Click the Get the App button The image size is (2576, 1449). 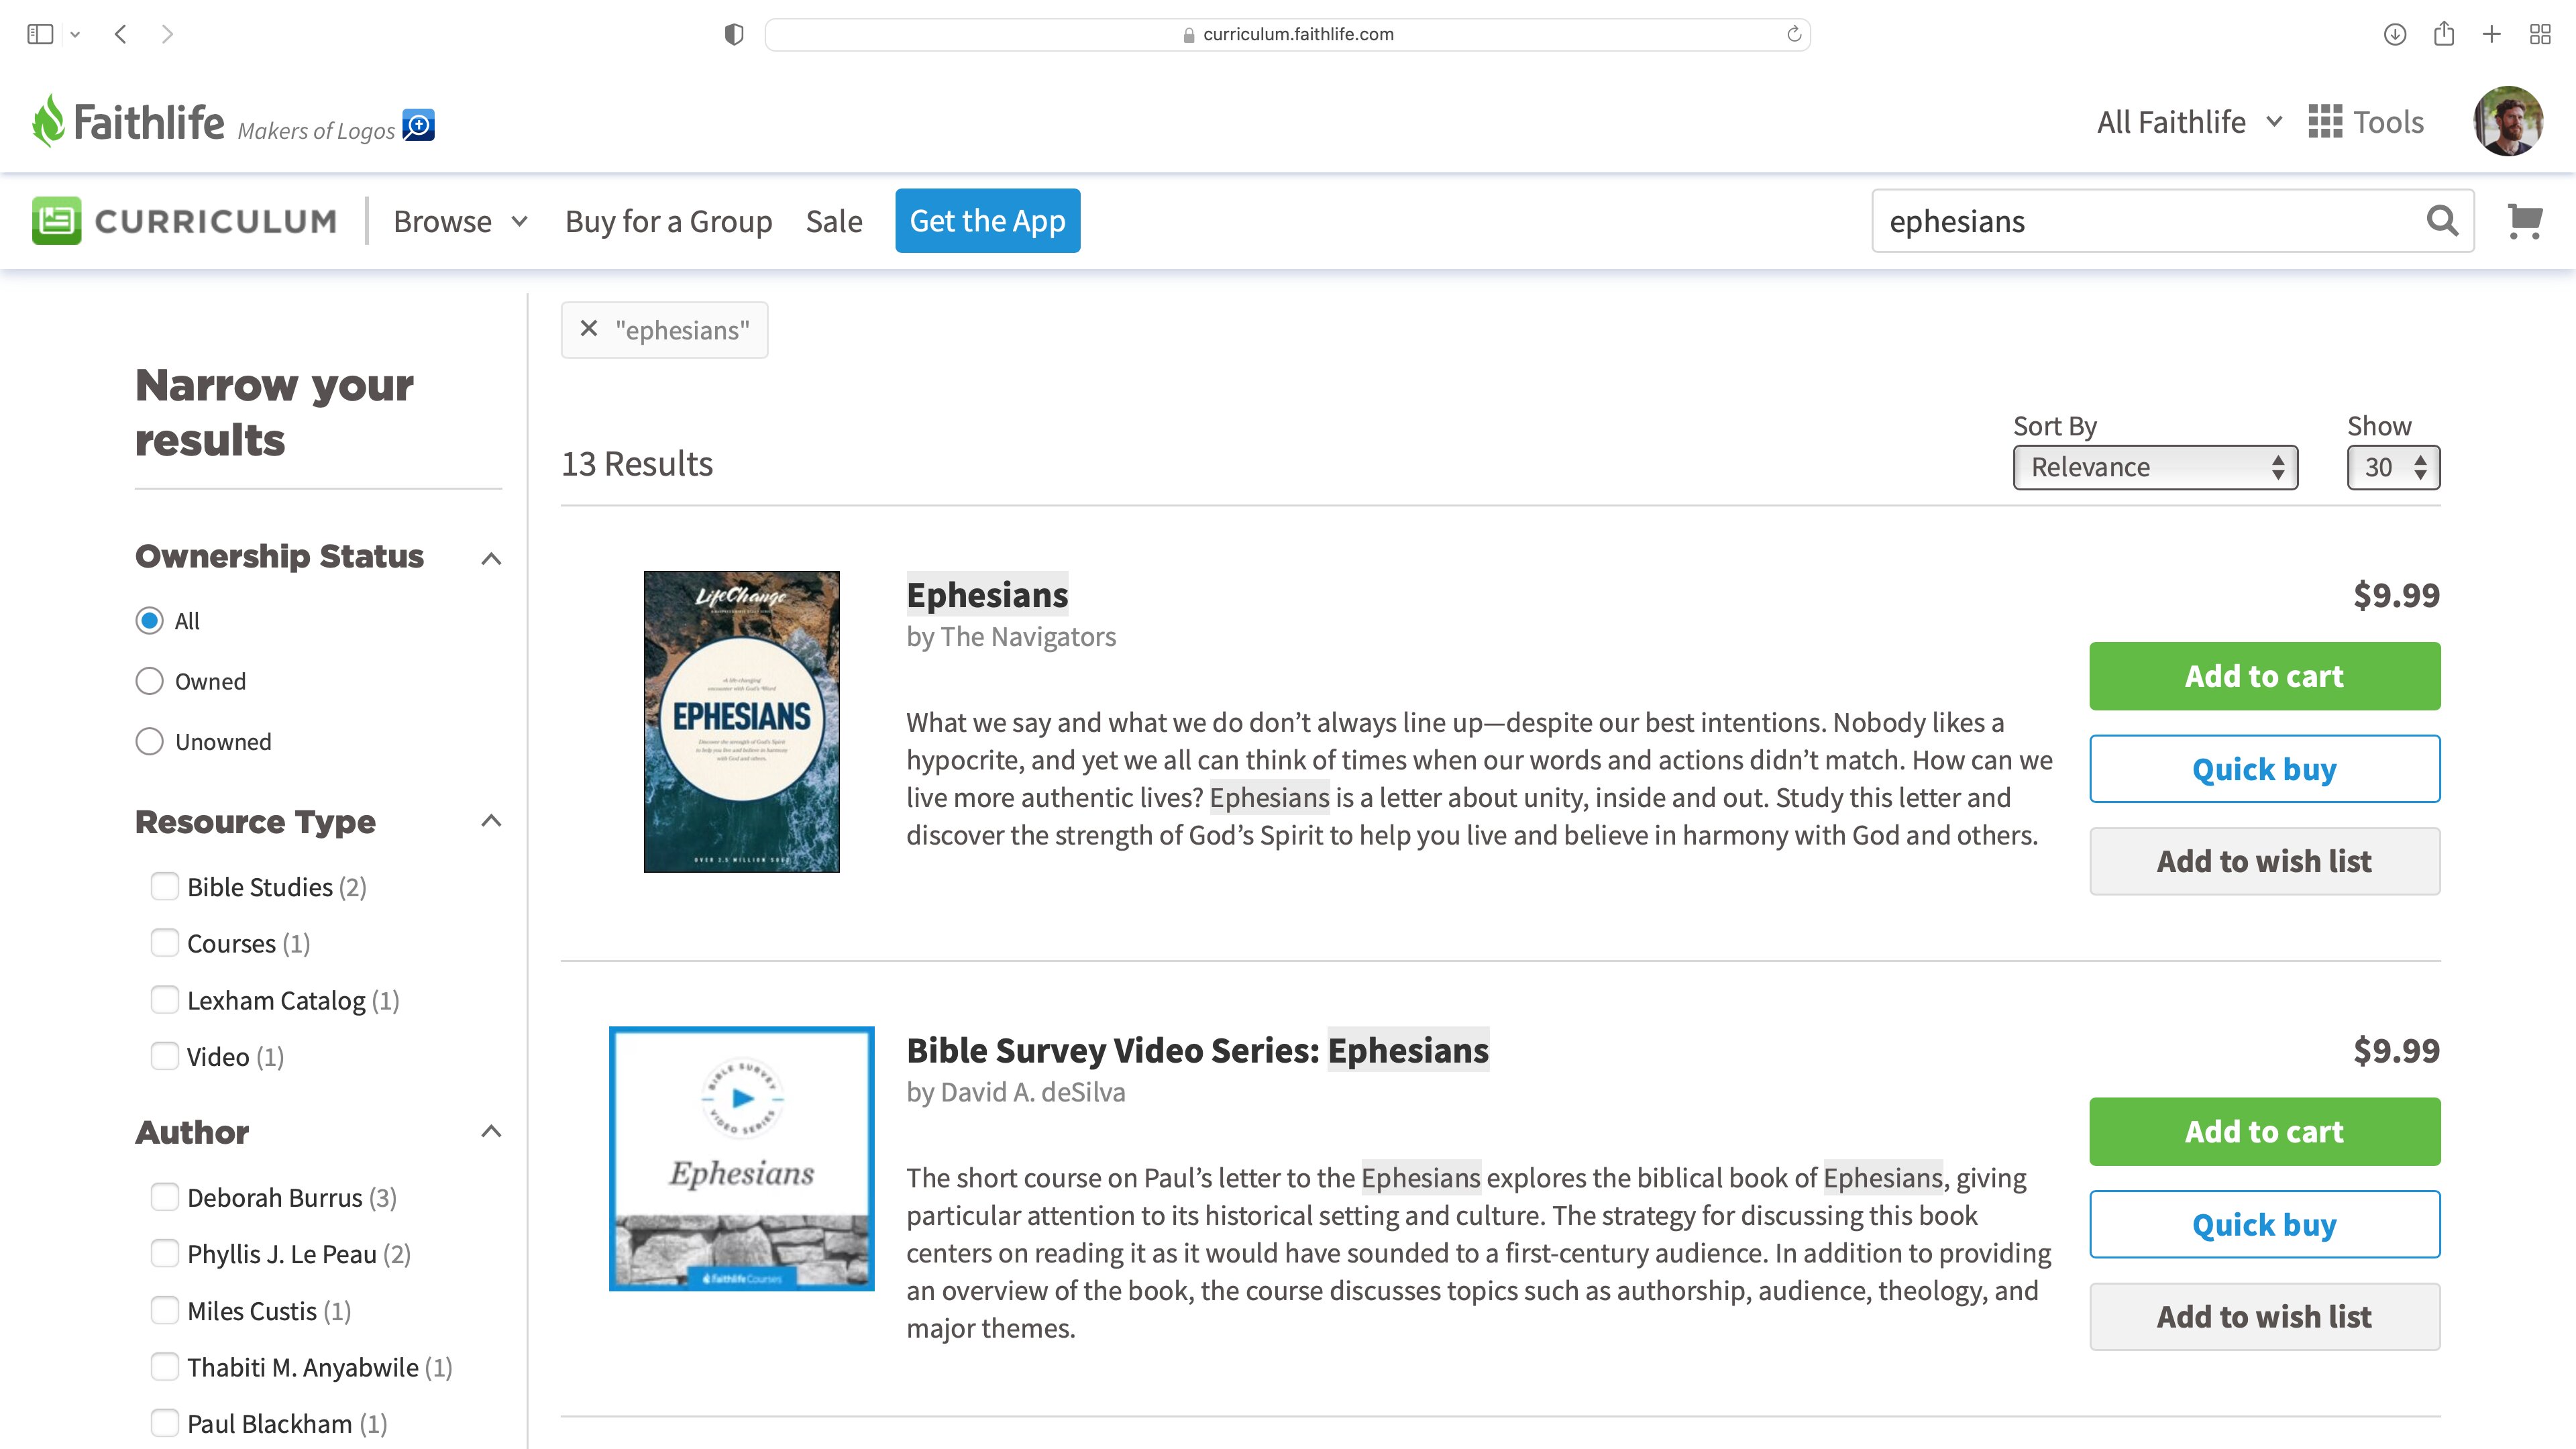(x=987, y=220)
